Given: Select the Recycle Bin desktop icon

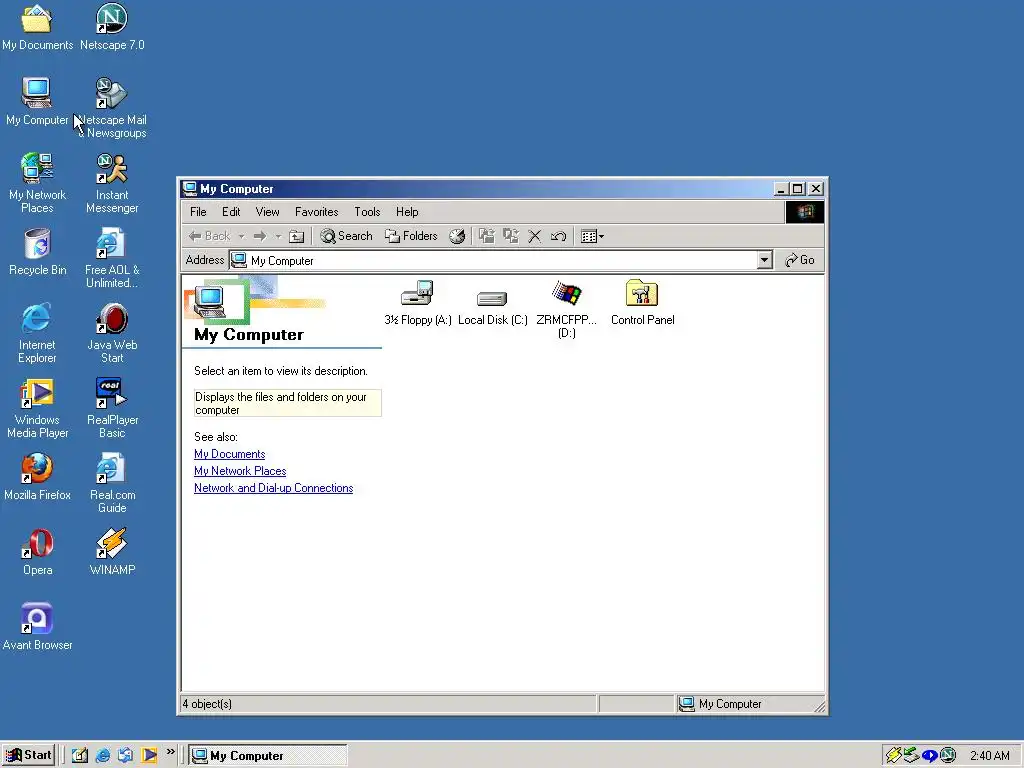Looking at the screenshot, I should click(37, 253).
